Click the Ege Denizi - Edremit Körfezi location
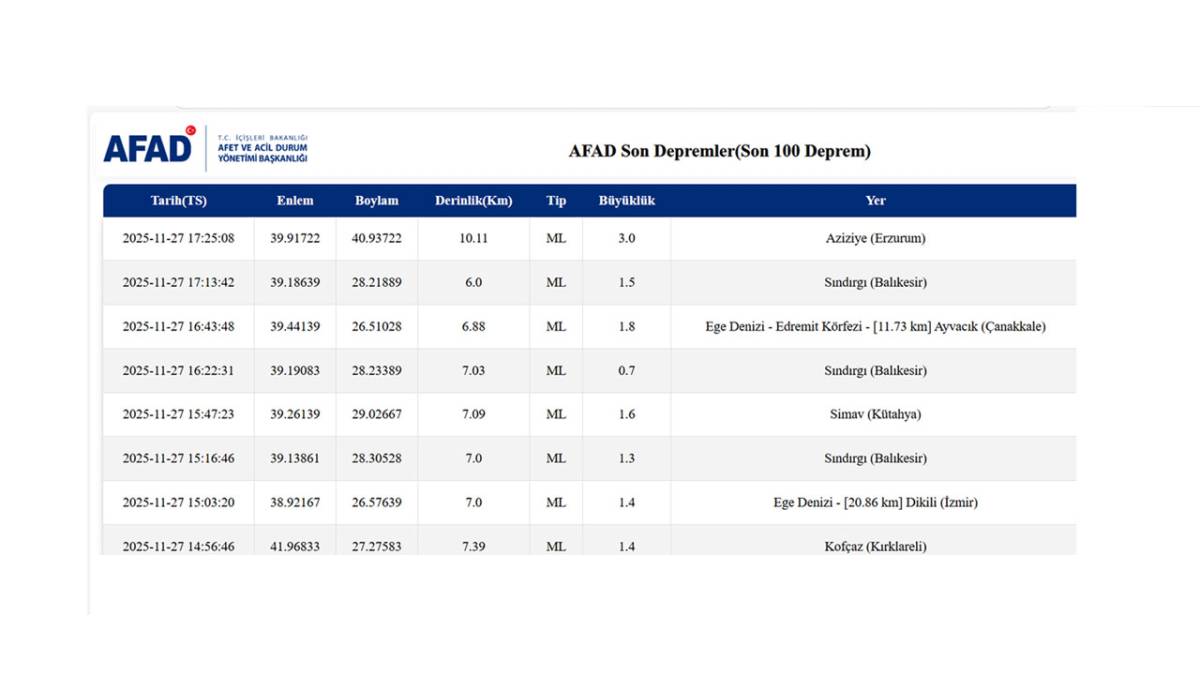Screen dimensions: 1200x675 875,327
